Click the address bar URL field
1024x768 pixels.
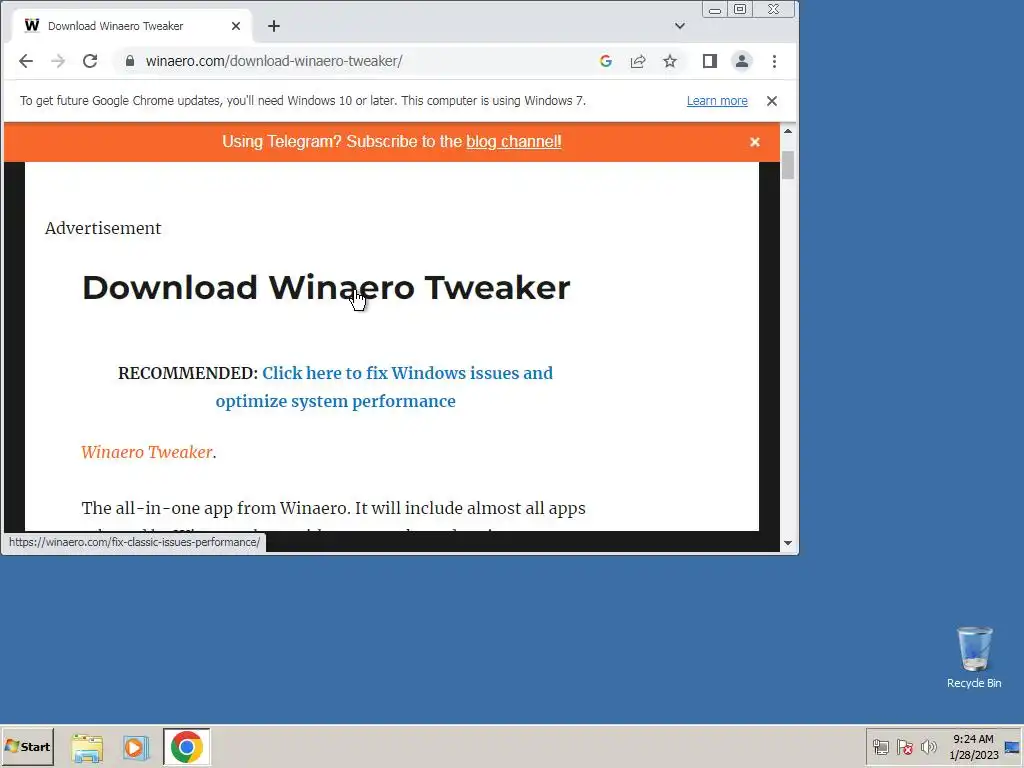click(366, 61)
